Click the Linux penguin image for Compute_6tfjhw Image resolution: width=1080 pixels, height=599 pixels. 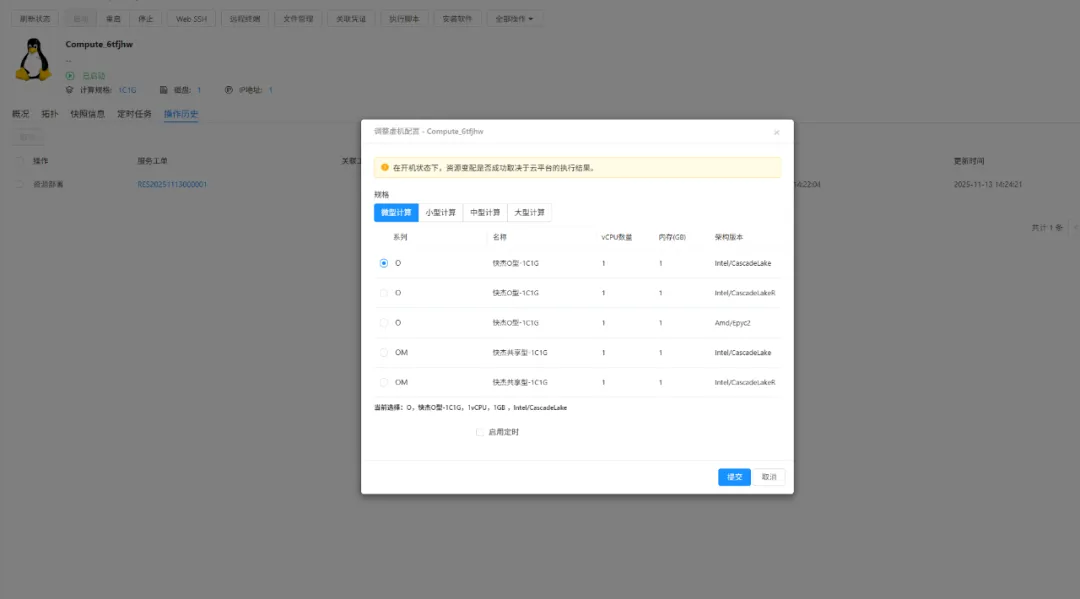tap(34, 60)
